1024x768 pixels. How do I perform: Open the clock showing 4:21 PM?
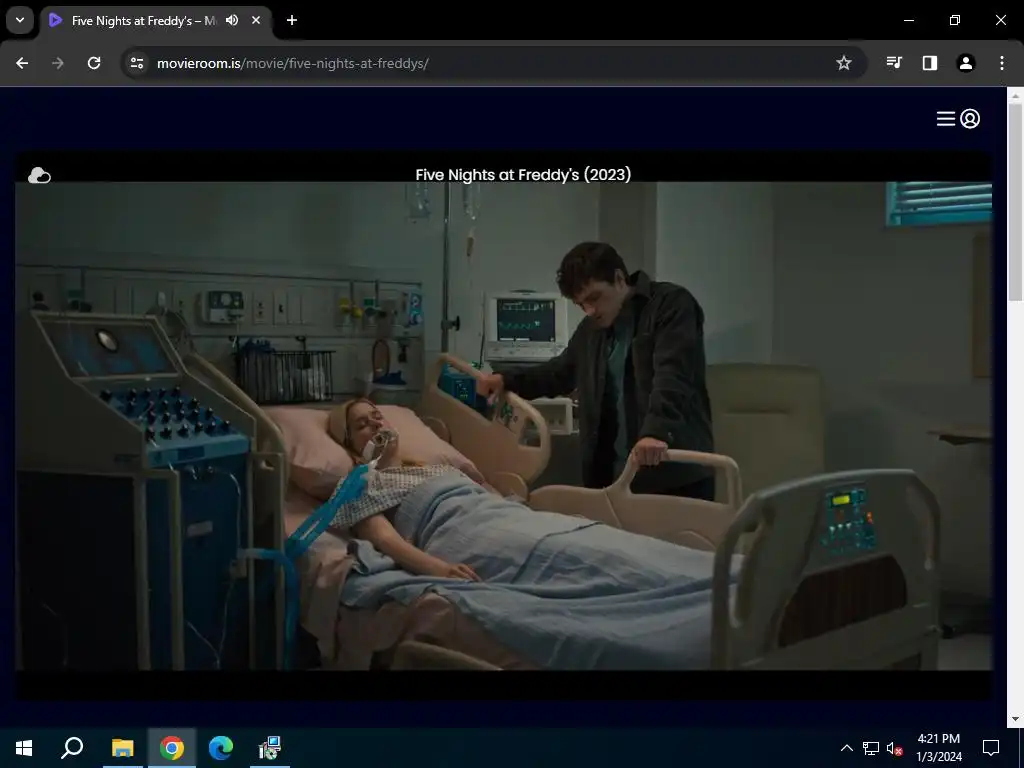938,748
